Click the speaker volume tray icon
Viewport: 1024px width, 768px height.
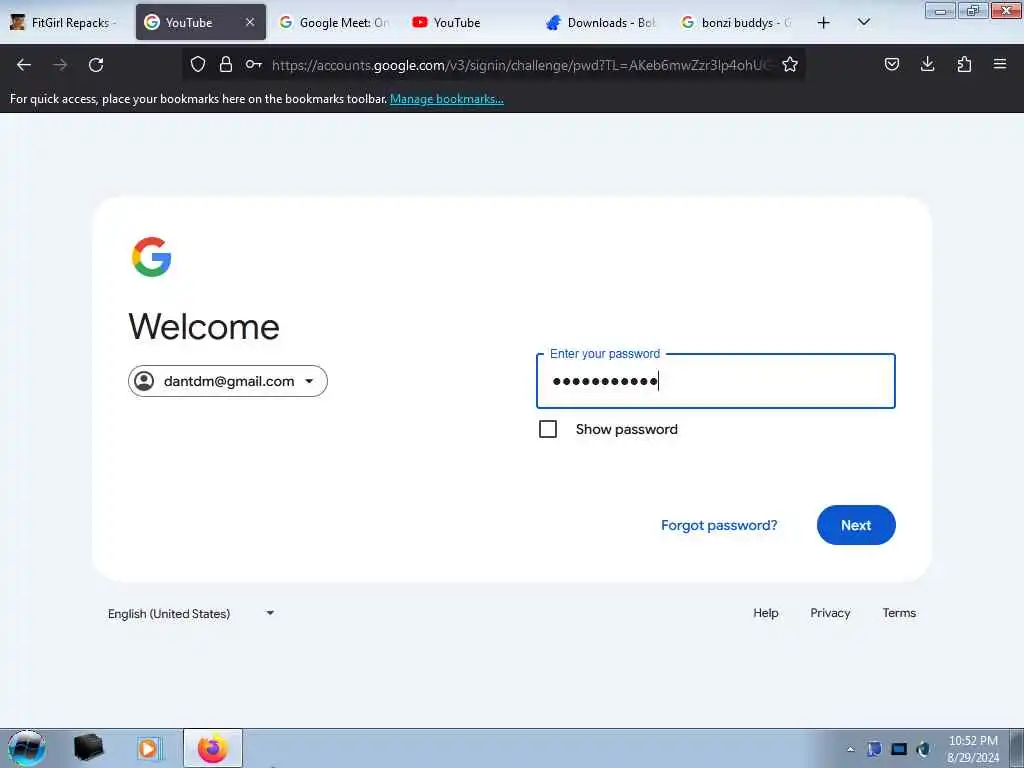coord(923,749)
